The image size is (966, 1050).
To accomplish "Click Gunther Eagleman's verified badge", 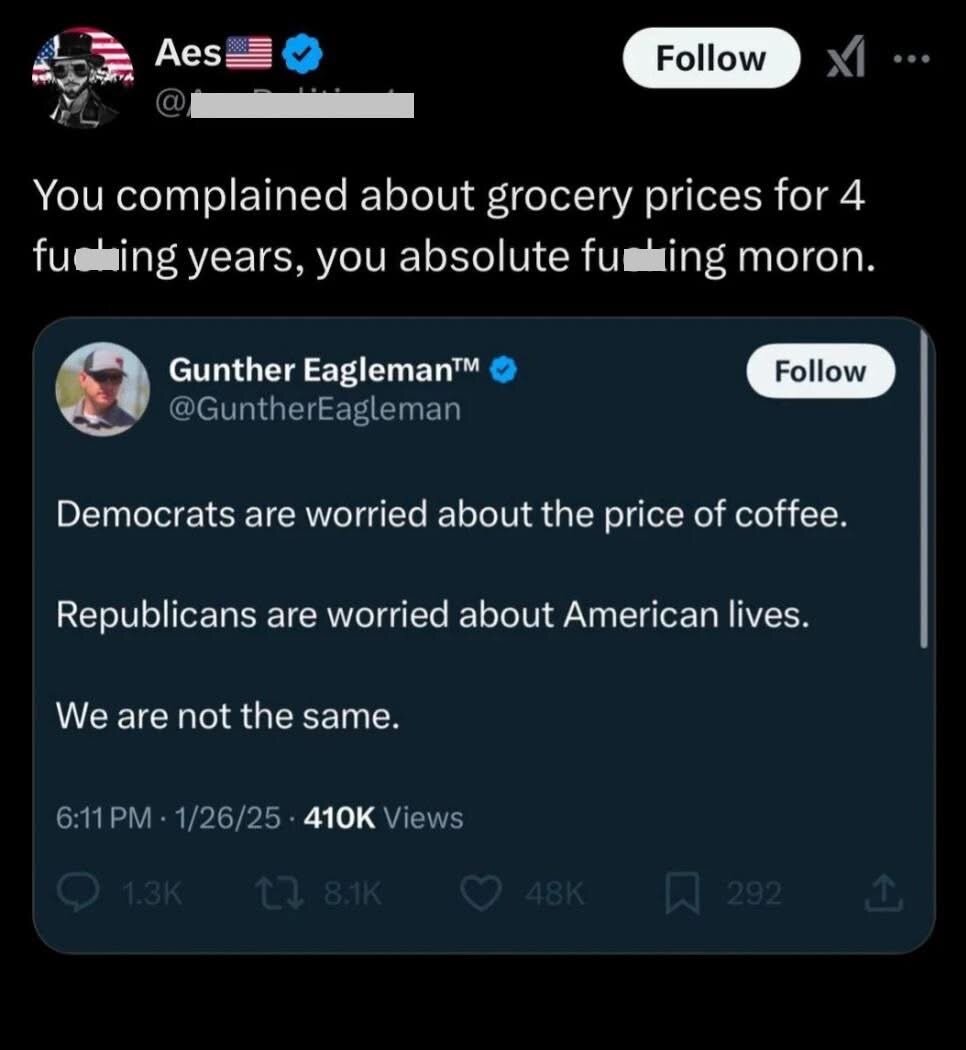I will (506, 371).
